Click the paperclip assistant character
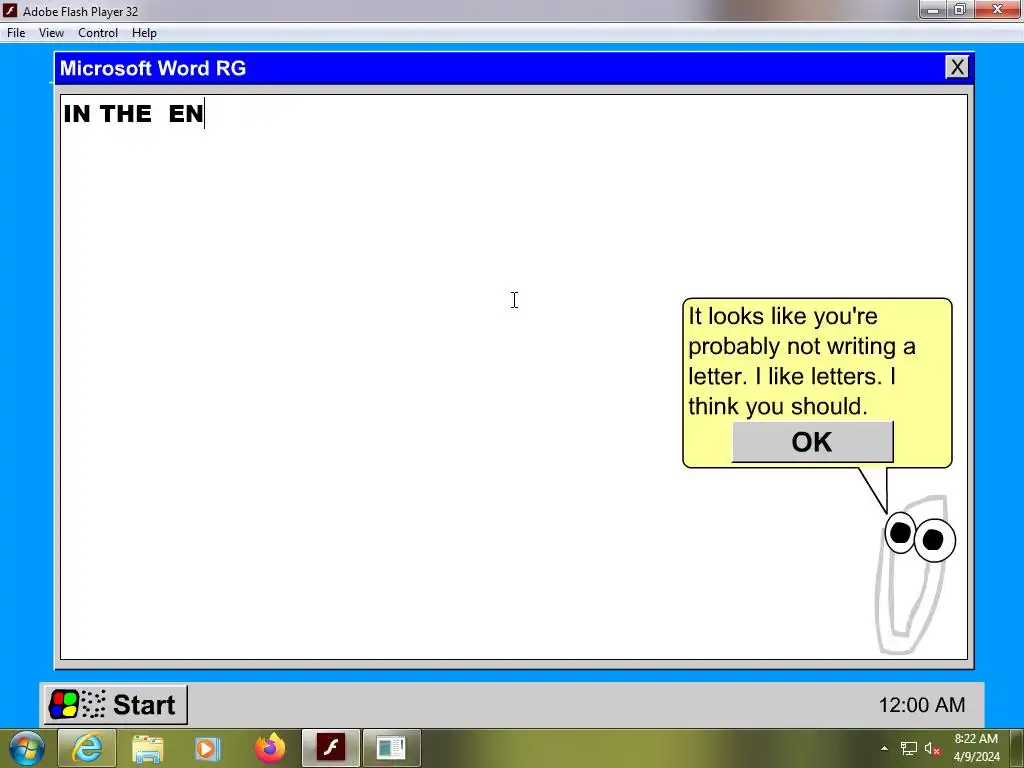Screen dimensions: 1024x768 [x=914, y=575]
